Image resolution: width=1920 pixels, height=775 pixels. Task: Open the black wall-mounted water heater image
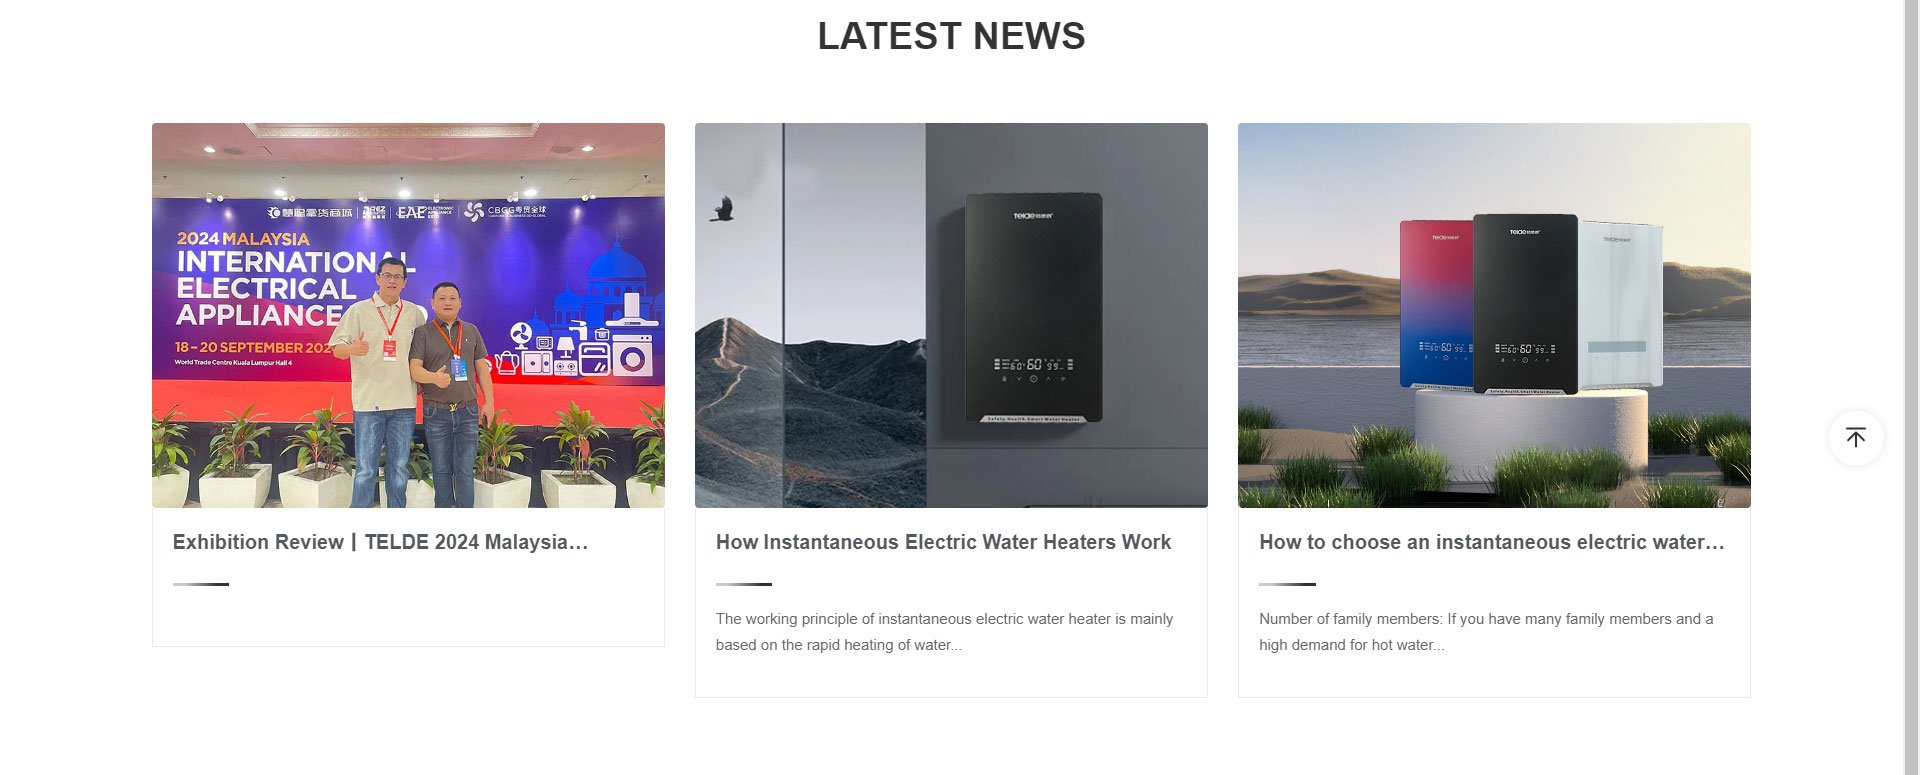pyautogui.click(x=951, y=315)
